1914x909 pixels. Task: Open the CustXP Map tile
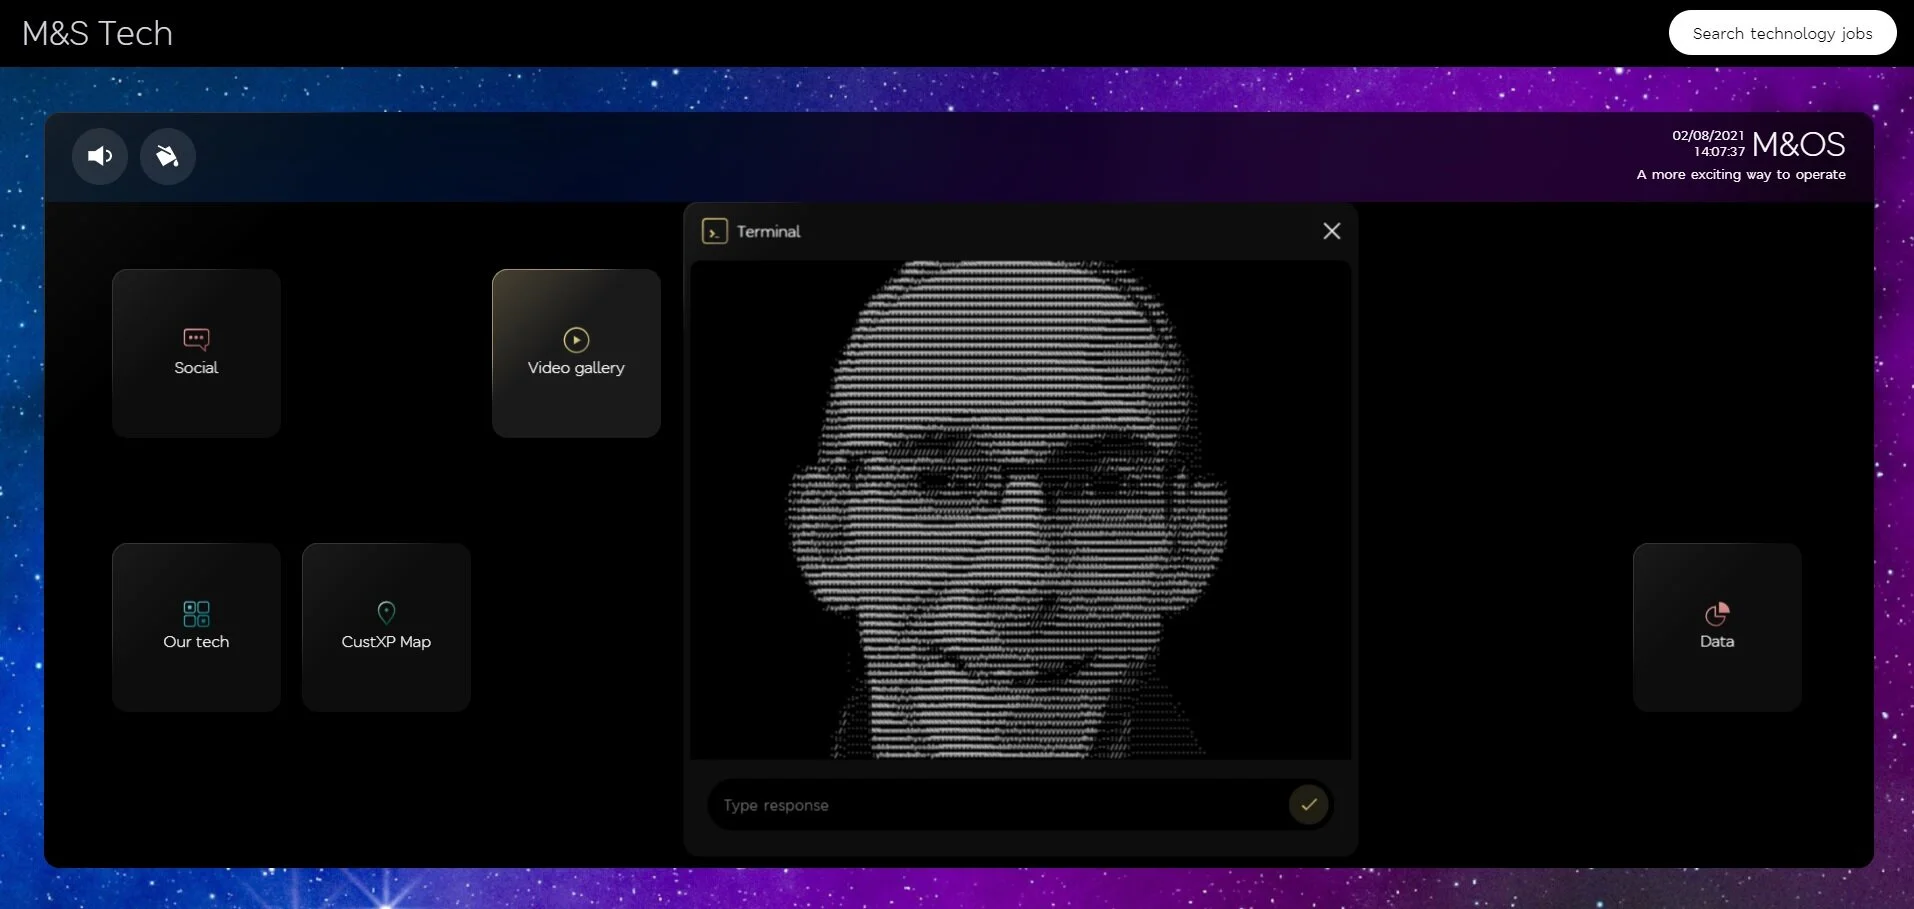click(386, 627)
